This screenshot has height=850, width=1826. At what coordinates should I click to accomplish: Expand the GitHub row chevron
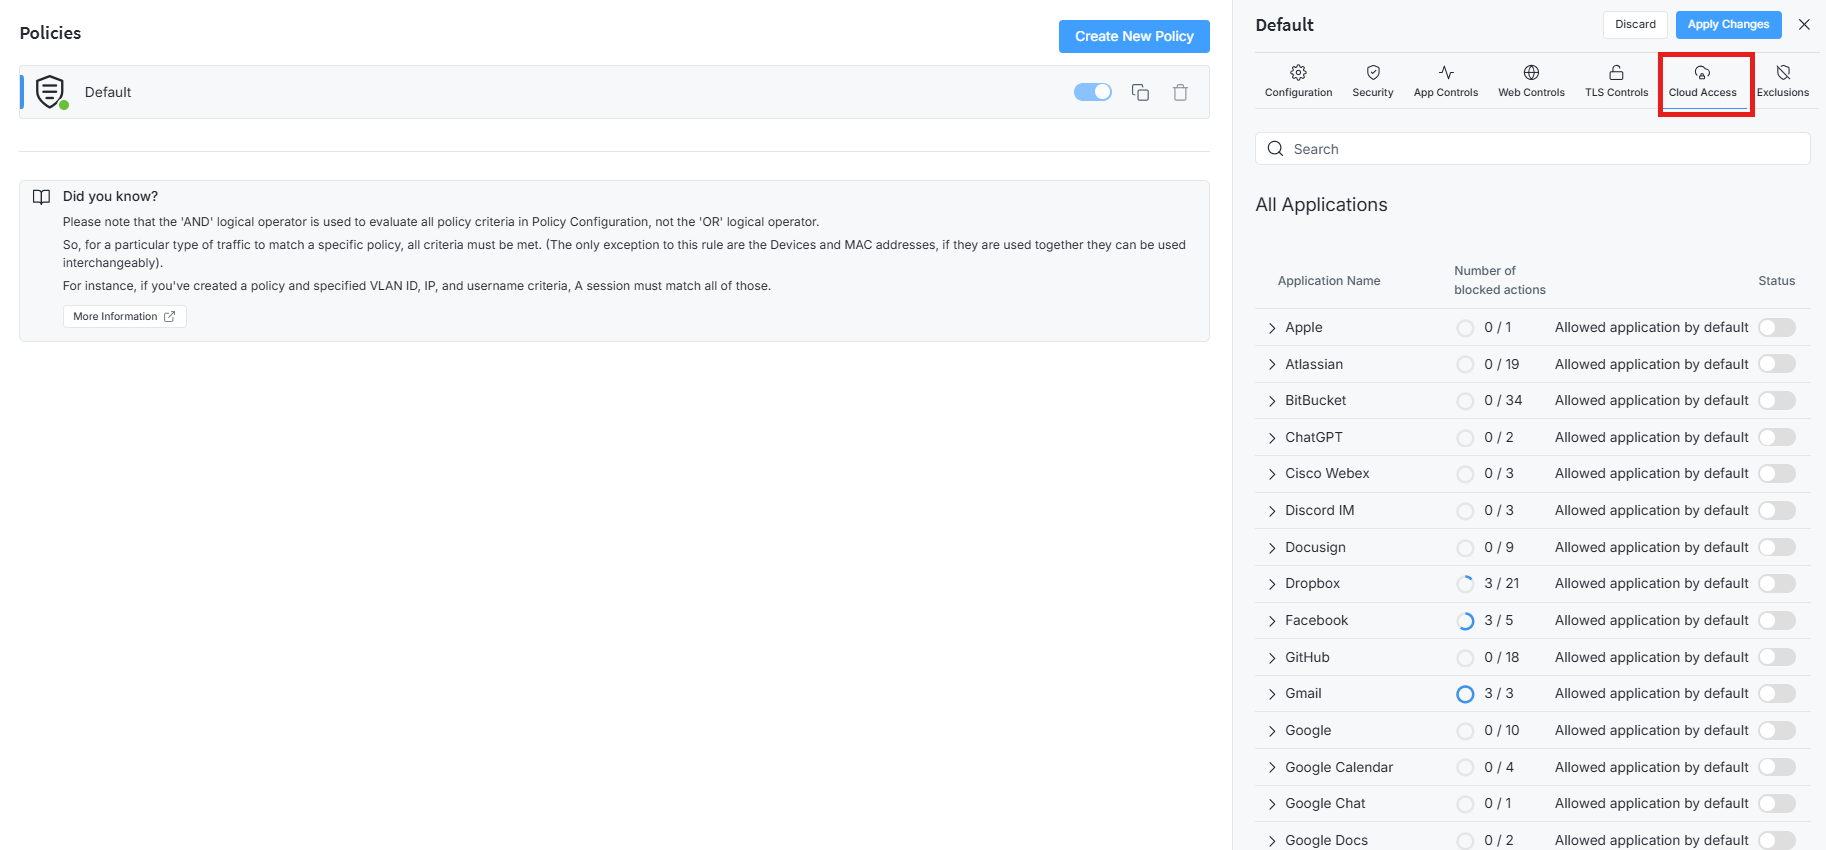click(1272, 658)
